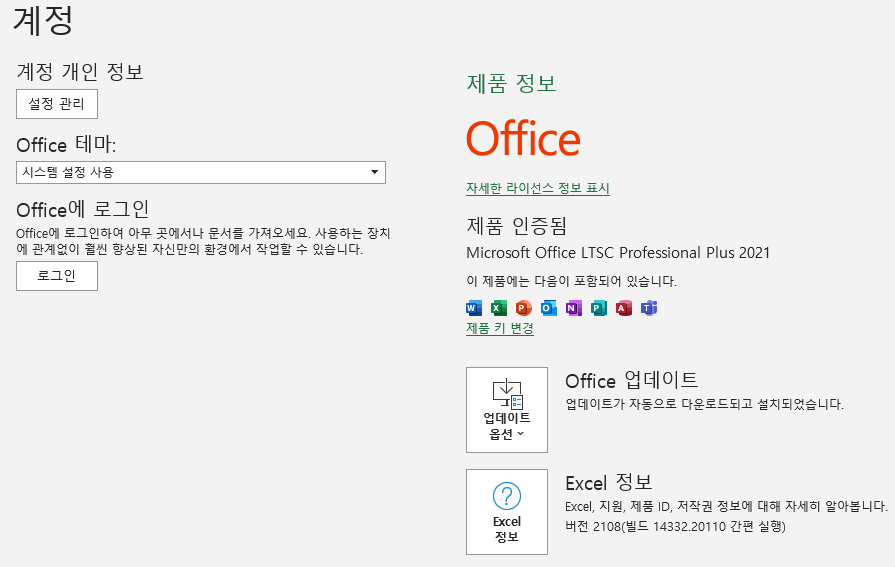Click the Teams app icon
Viewport: 895px width, 567px height.
(x=649, y=308)
